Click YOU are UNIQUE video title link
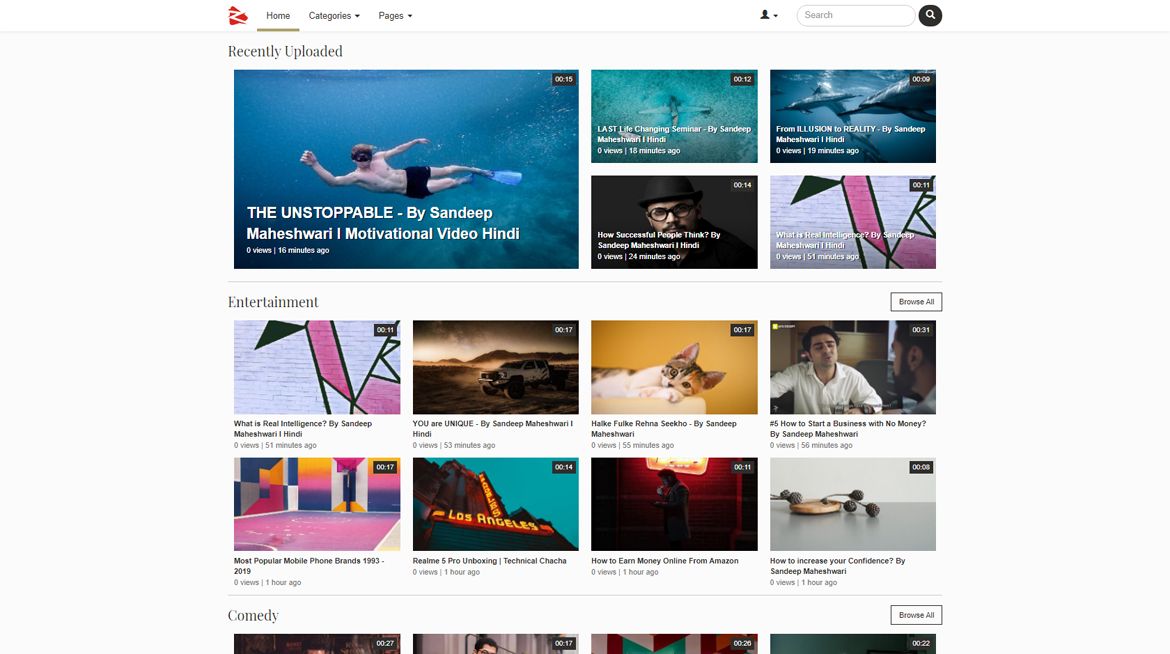The image size is (1170, 654). pyautogui.click(x=492, y=424)
